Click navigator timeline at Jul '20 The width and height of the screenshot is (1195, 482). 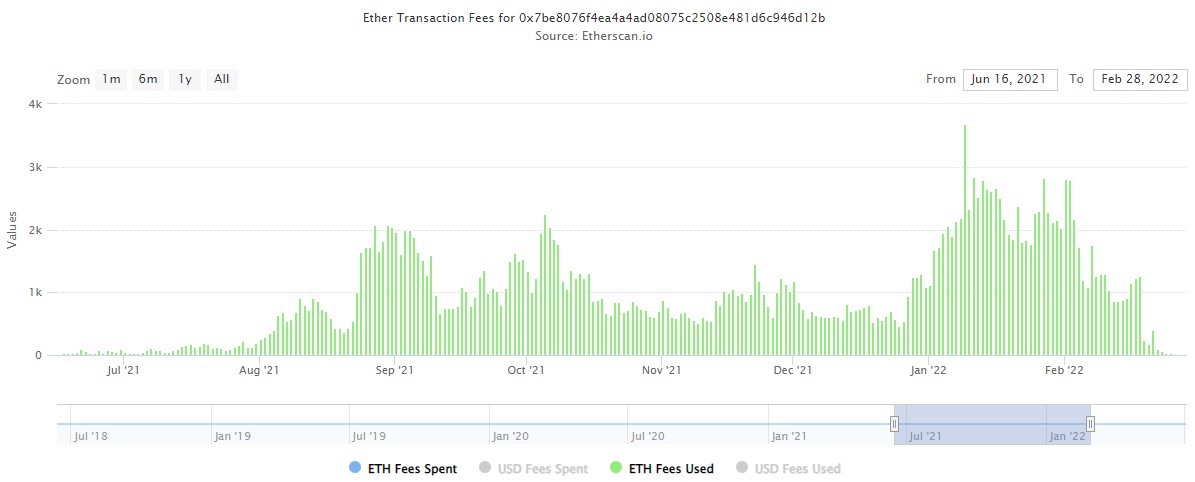click(x=647, y=435)
